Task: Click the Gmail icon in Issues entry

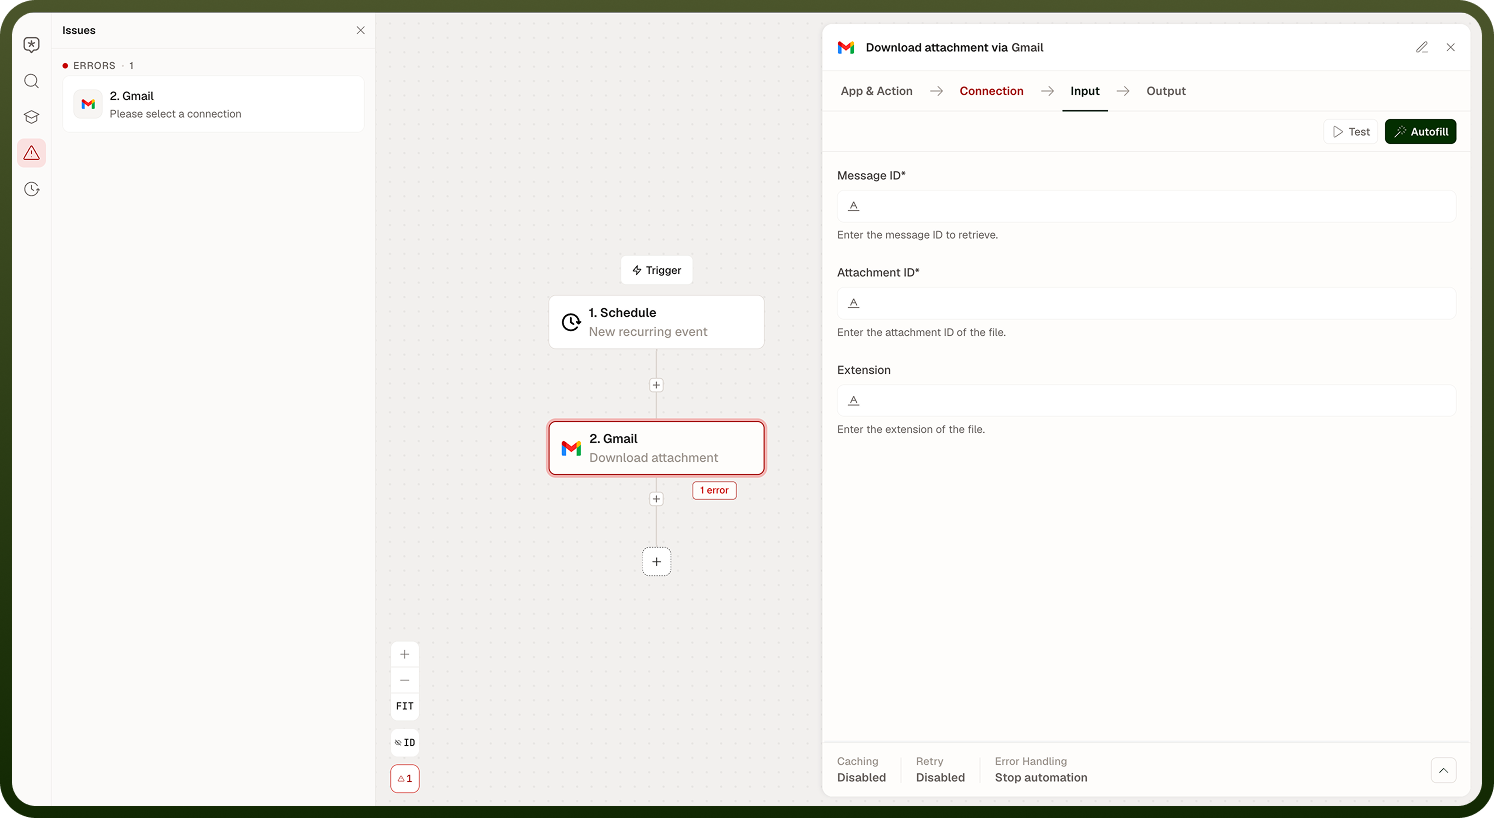Action: pyautogui.click(x=88, y=104)
